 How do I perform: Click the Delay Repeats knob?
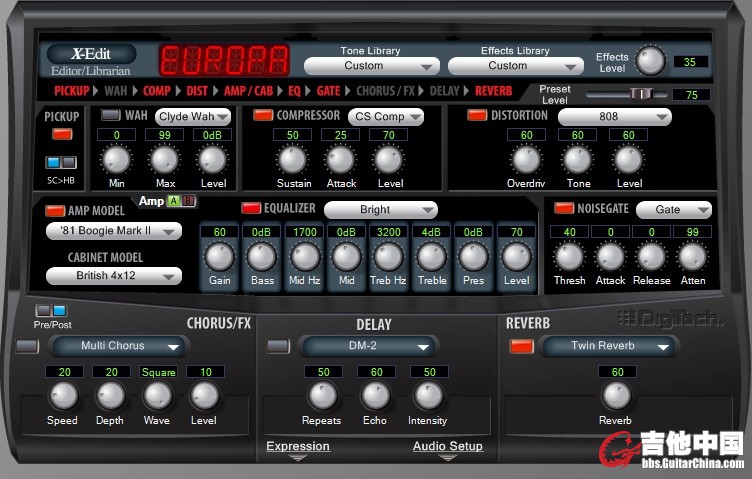point(322,396)
